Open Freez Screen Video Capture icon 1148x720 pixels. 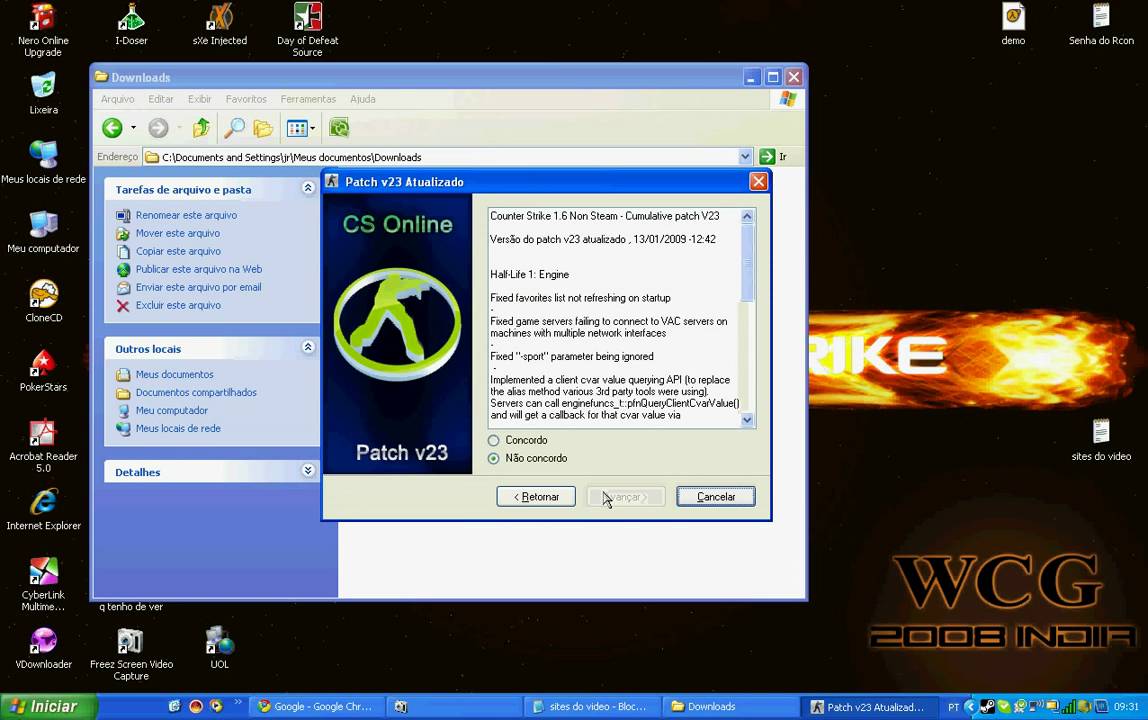coord(131,653)
